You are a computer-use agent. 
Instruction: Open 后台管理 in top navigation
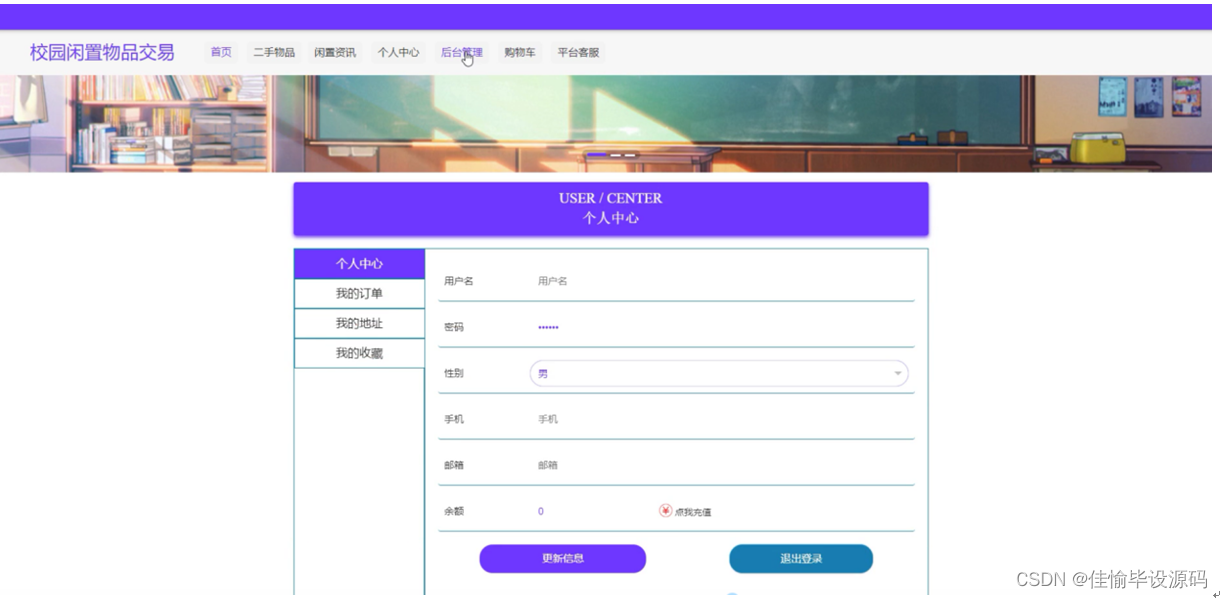point(461,52)
